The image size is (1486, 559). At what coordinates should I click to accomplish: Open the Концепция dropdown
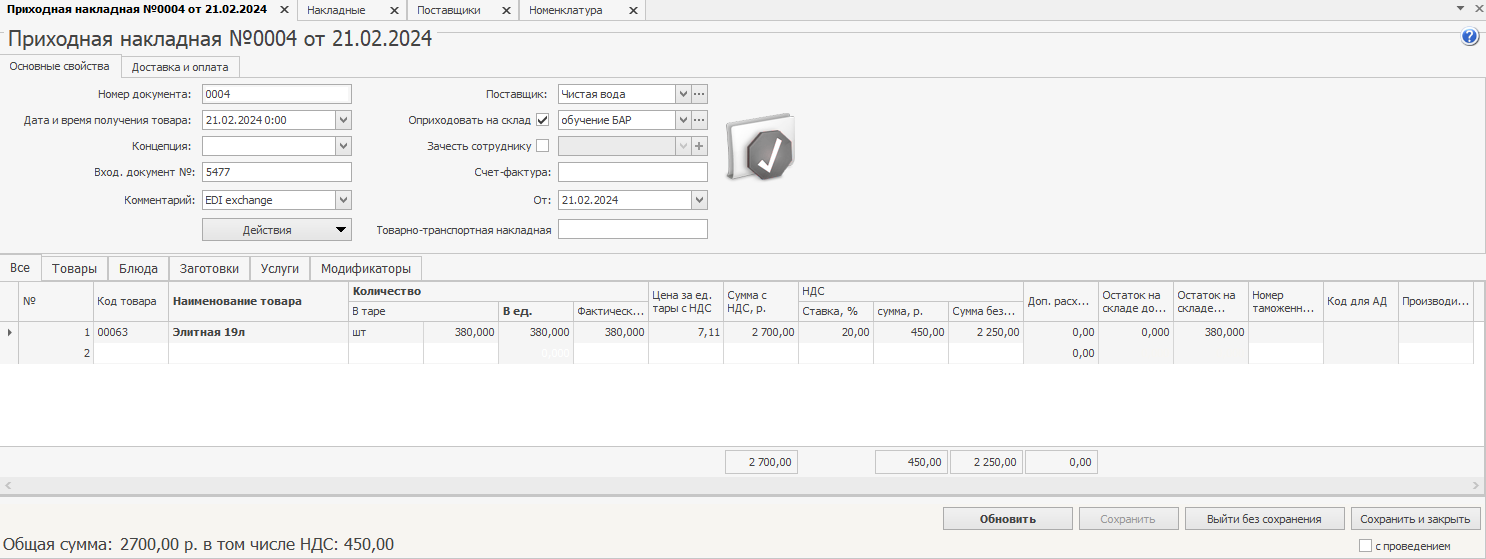(x=343, y=146)
